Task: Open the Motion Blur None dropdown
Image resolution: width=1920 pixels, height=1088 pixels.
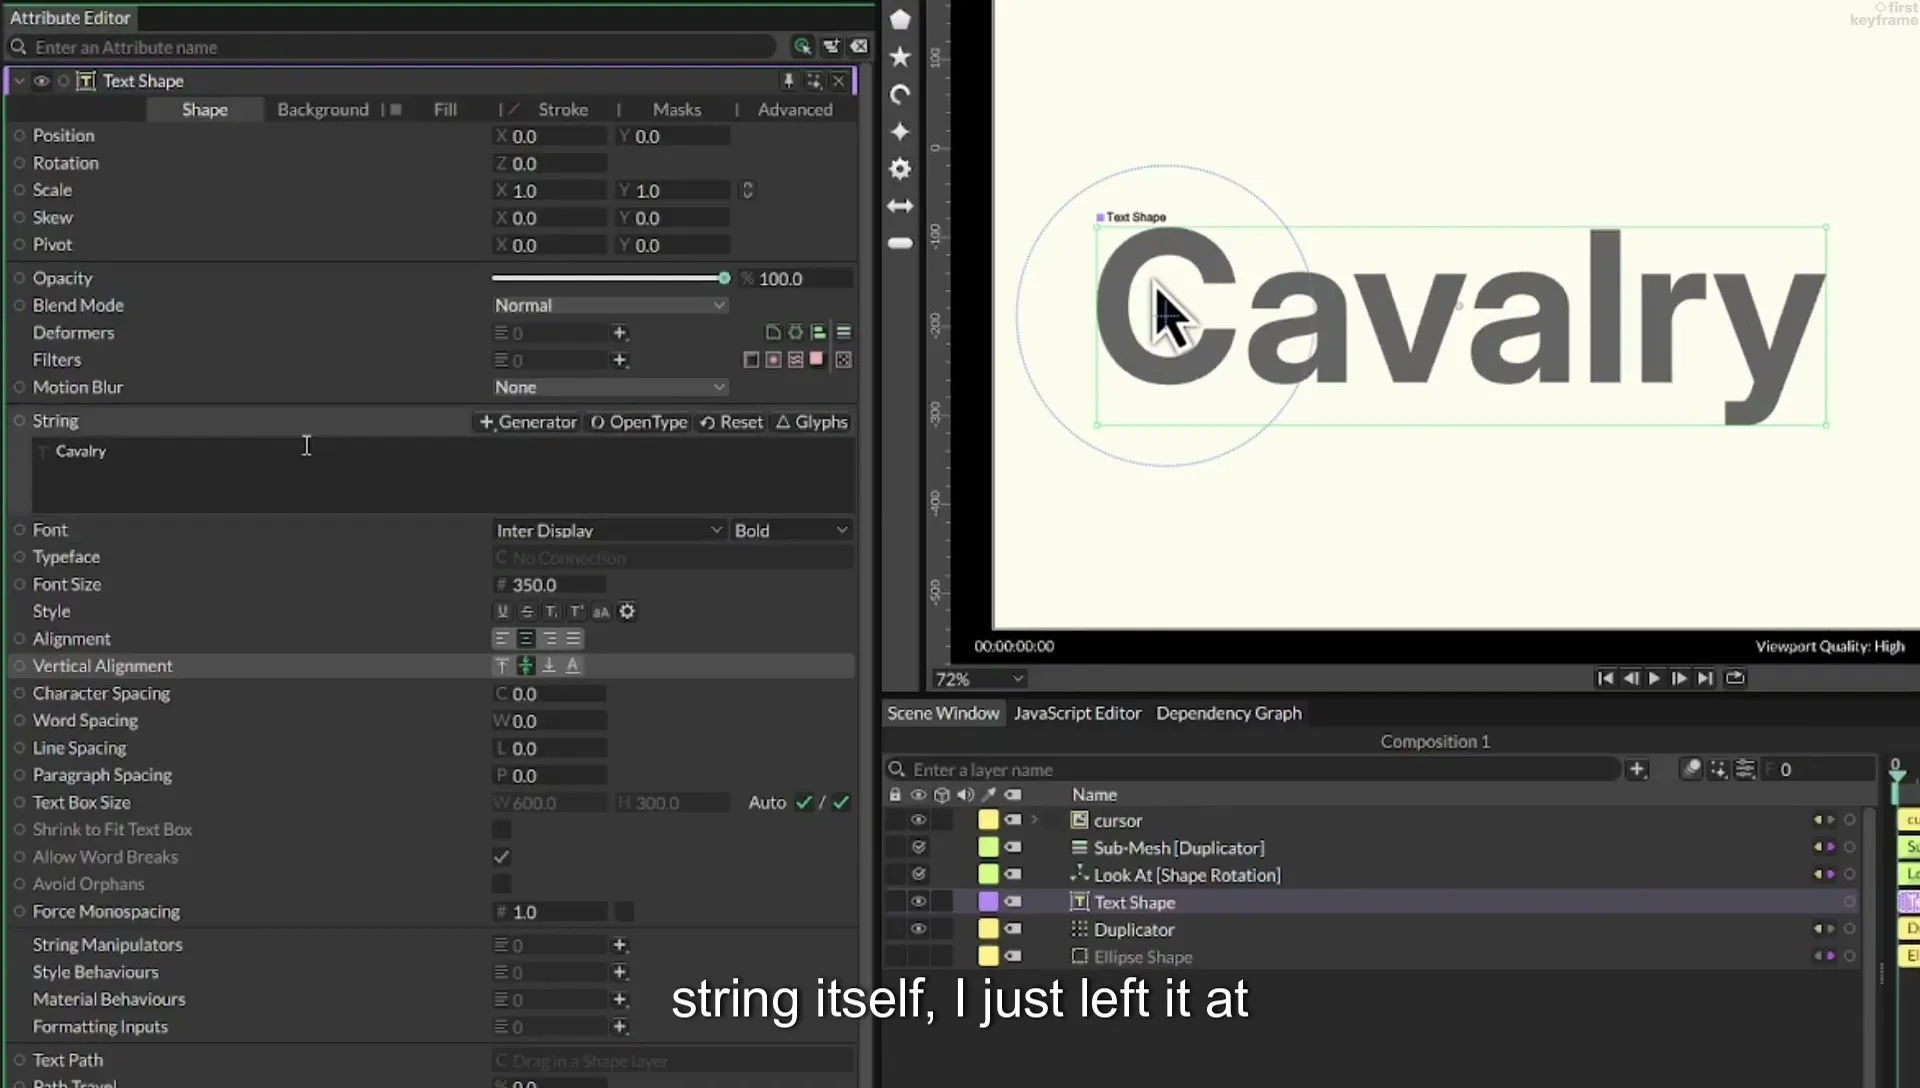Action: click(x=610, y=388)
